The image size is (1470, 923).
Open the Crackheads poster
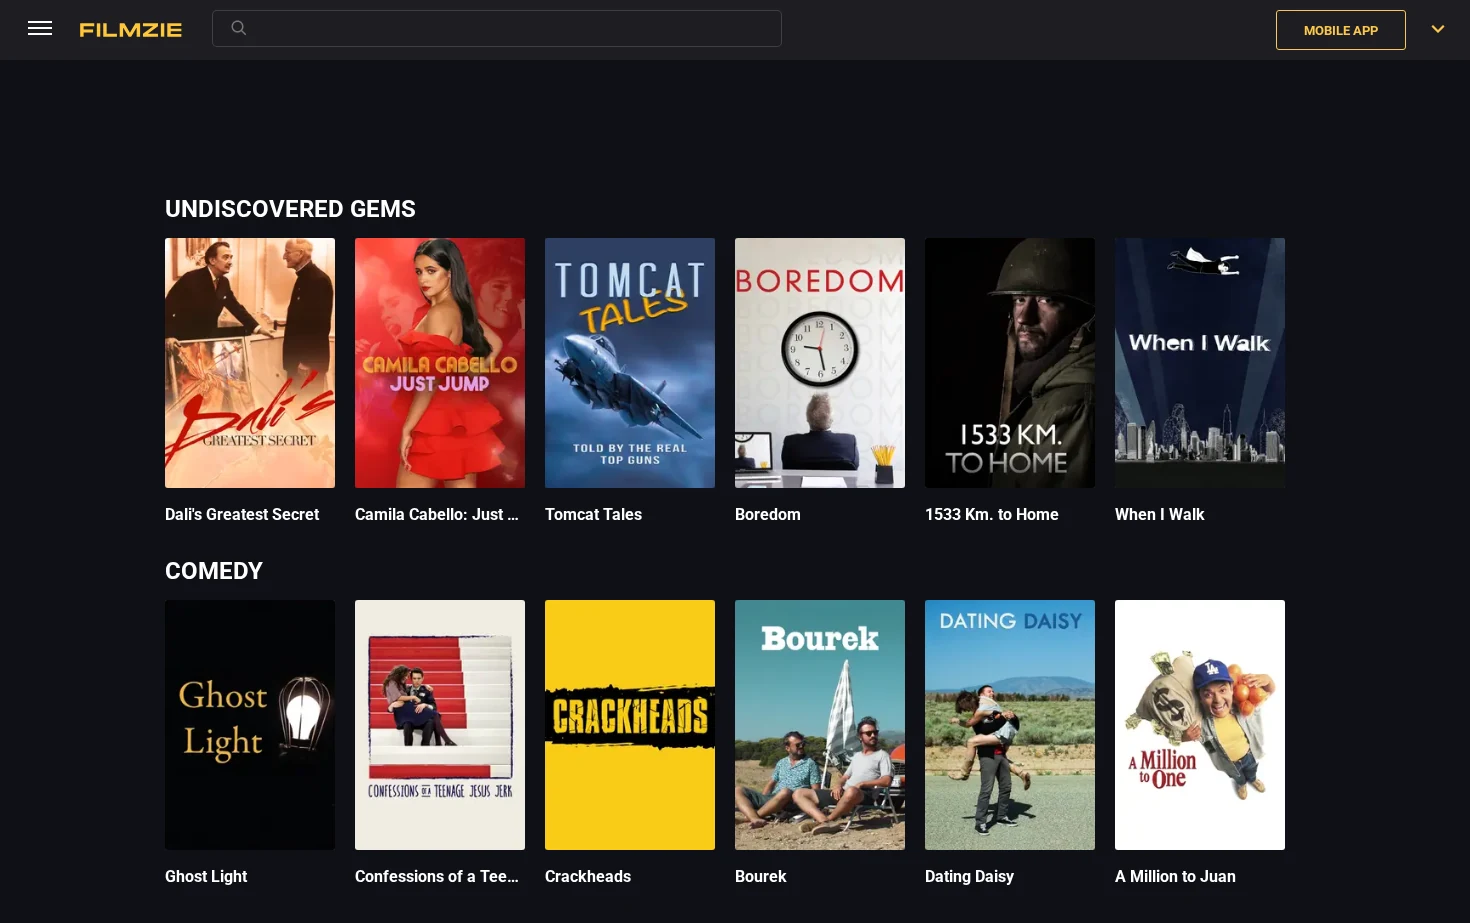tap(630, 725)
